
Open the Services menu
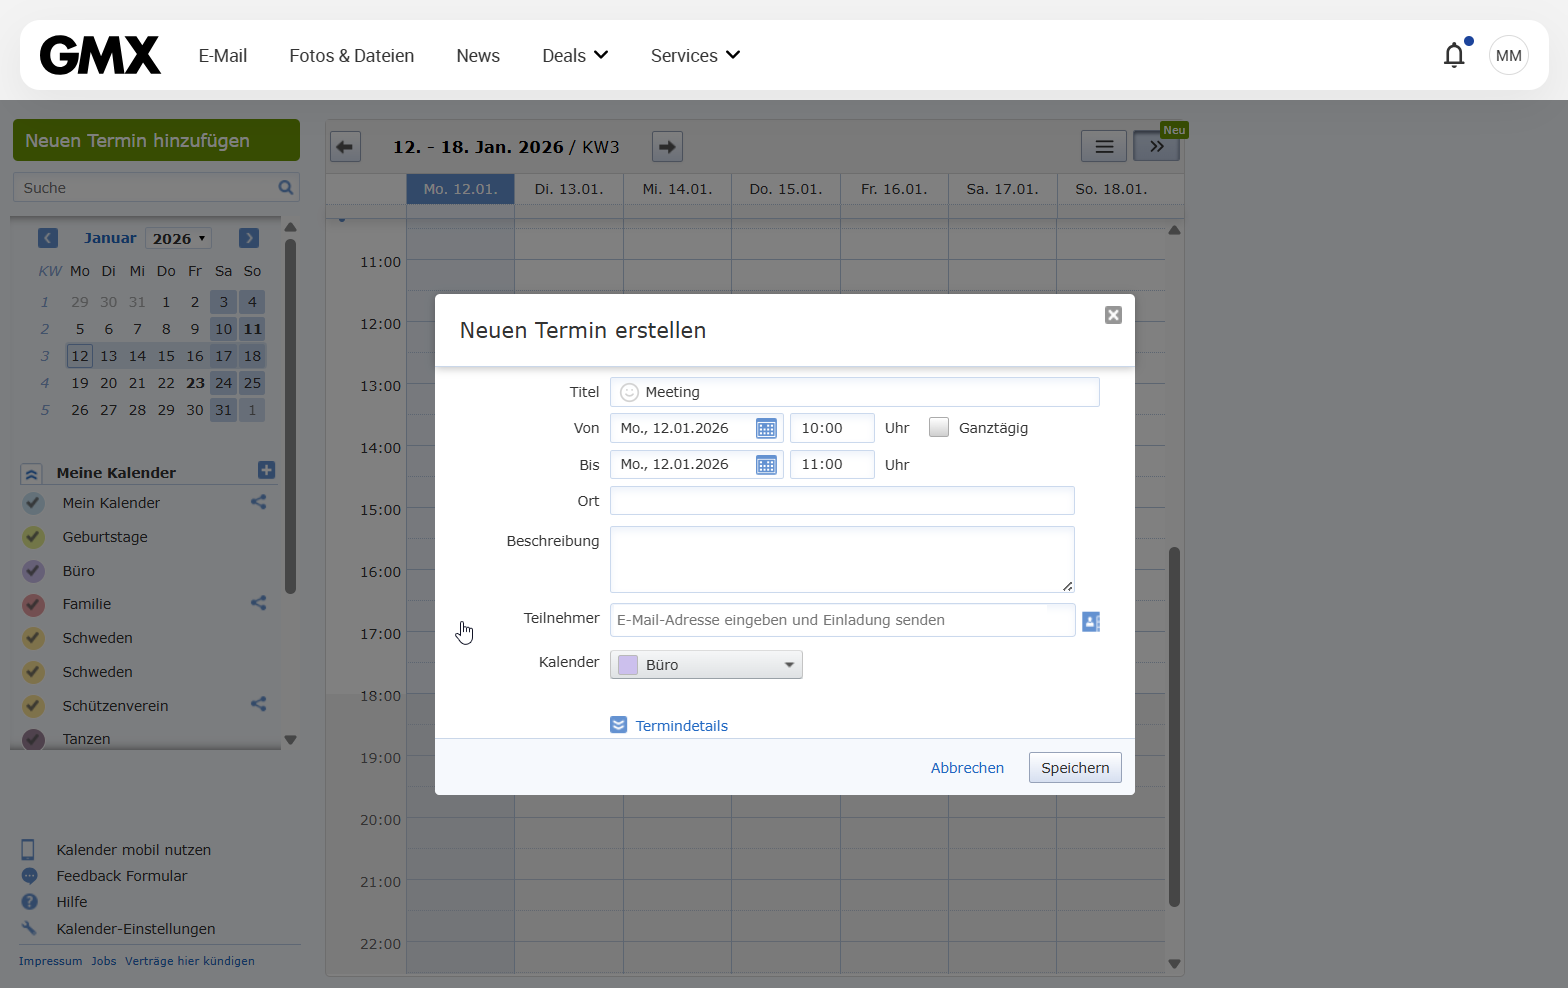(695, 56)
